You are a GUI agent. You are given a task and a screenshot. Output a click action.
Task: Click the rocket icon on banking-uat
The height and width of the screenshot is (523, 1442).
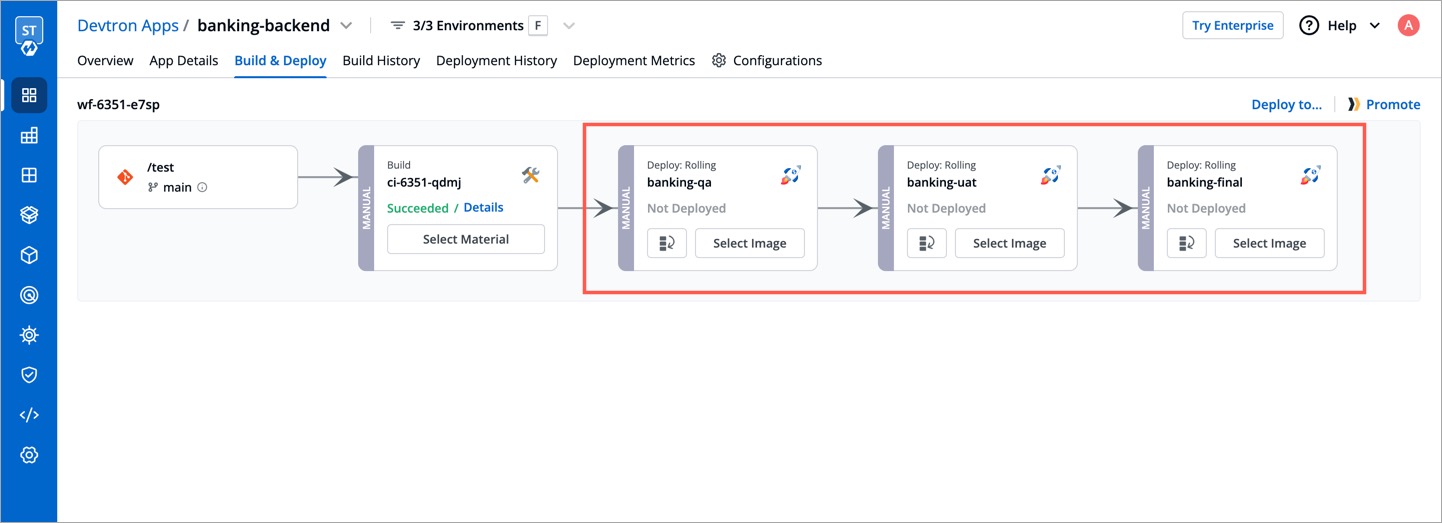(1051, 175)
